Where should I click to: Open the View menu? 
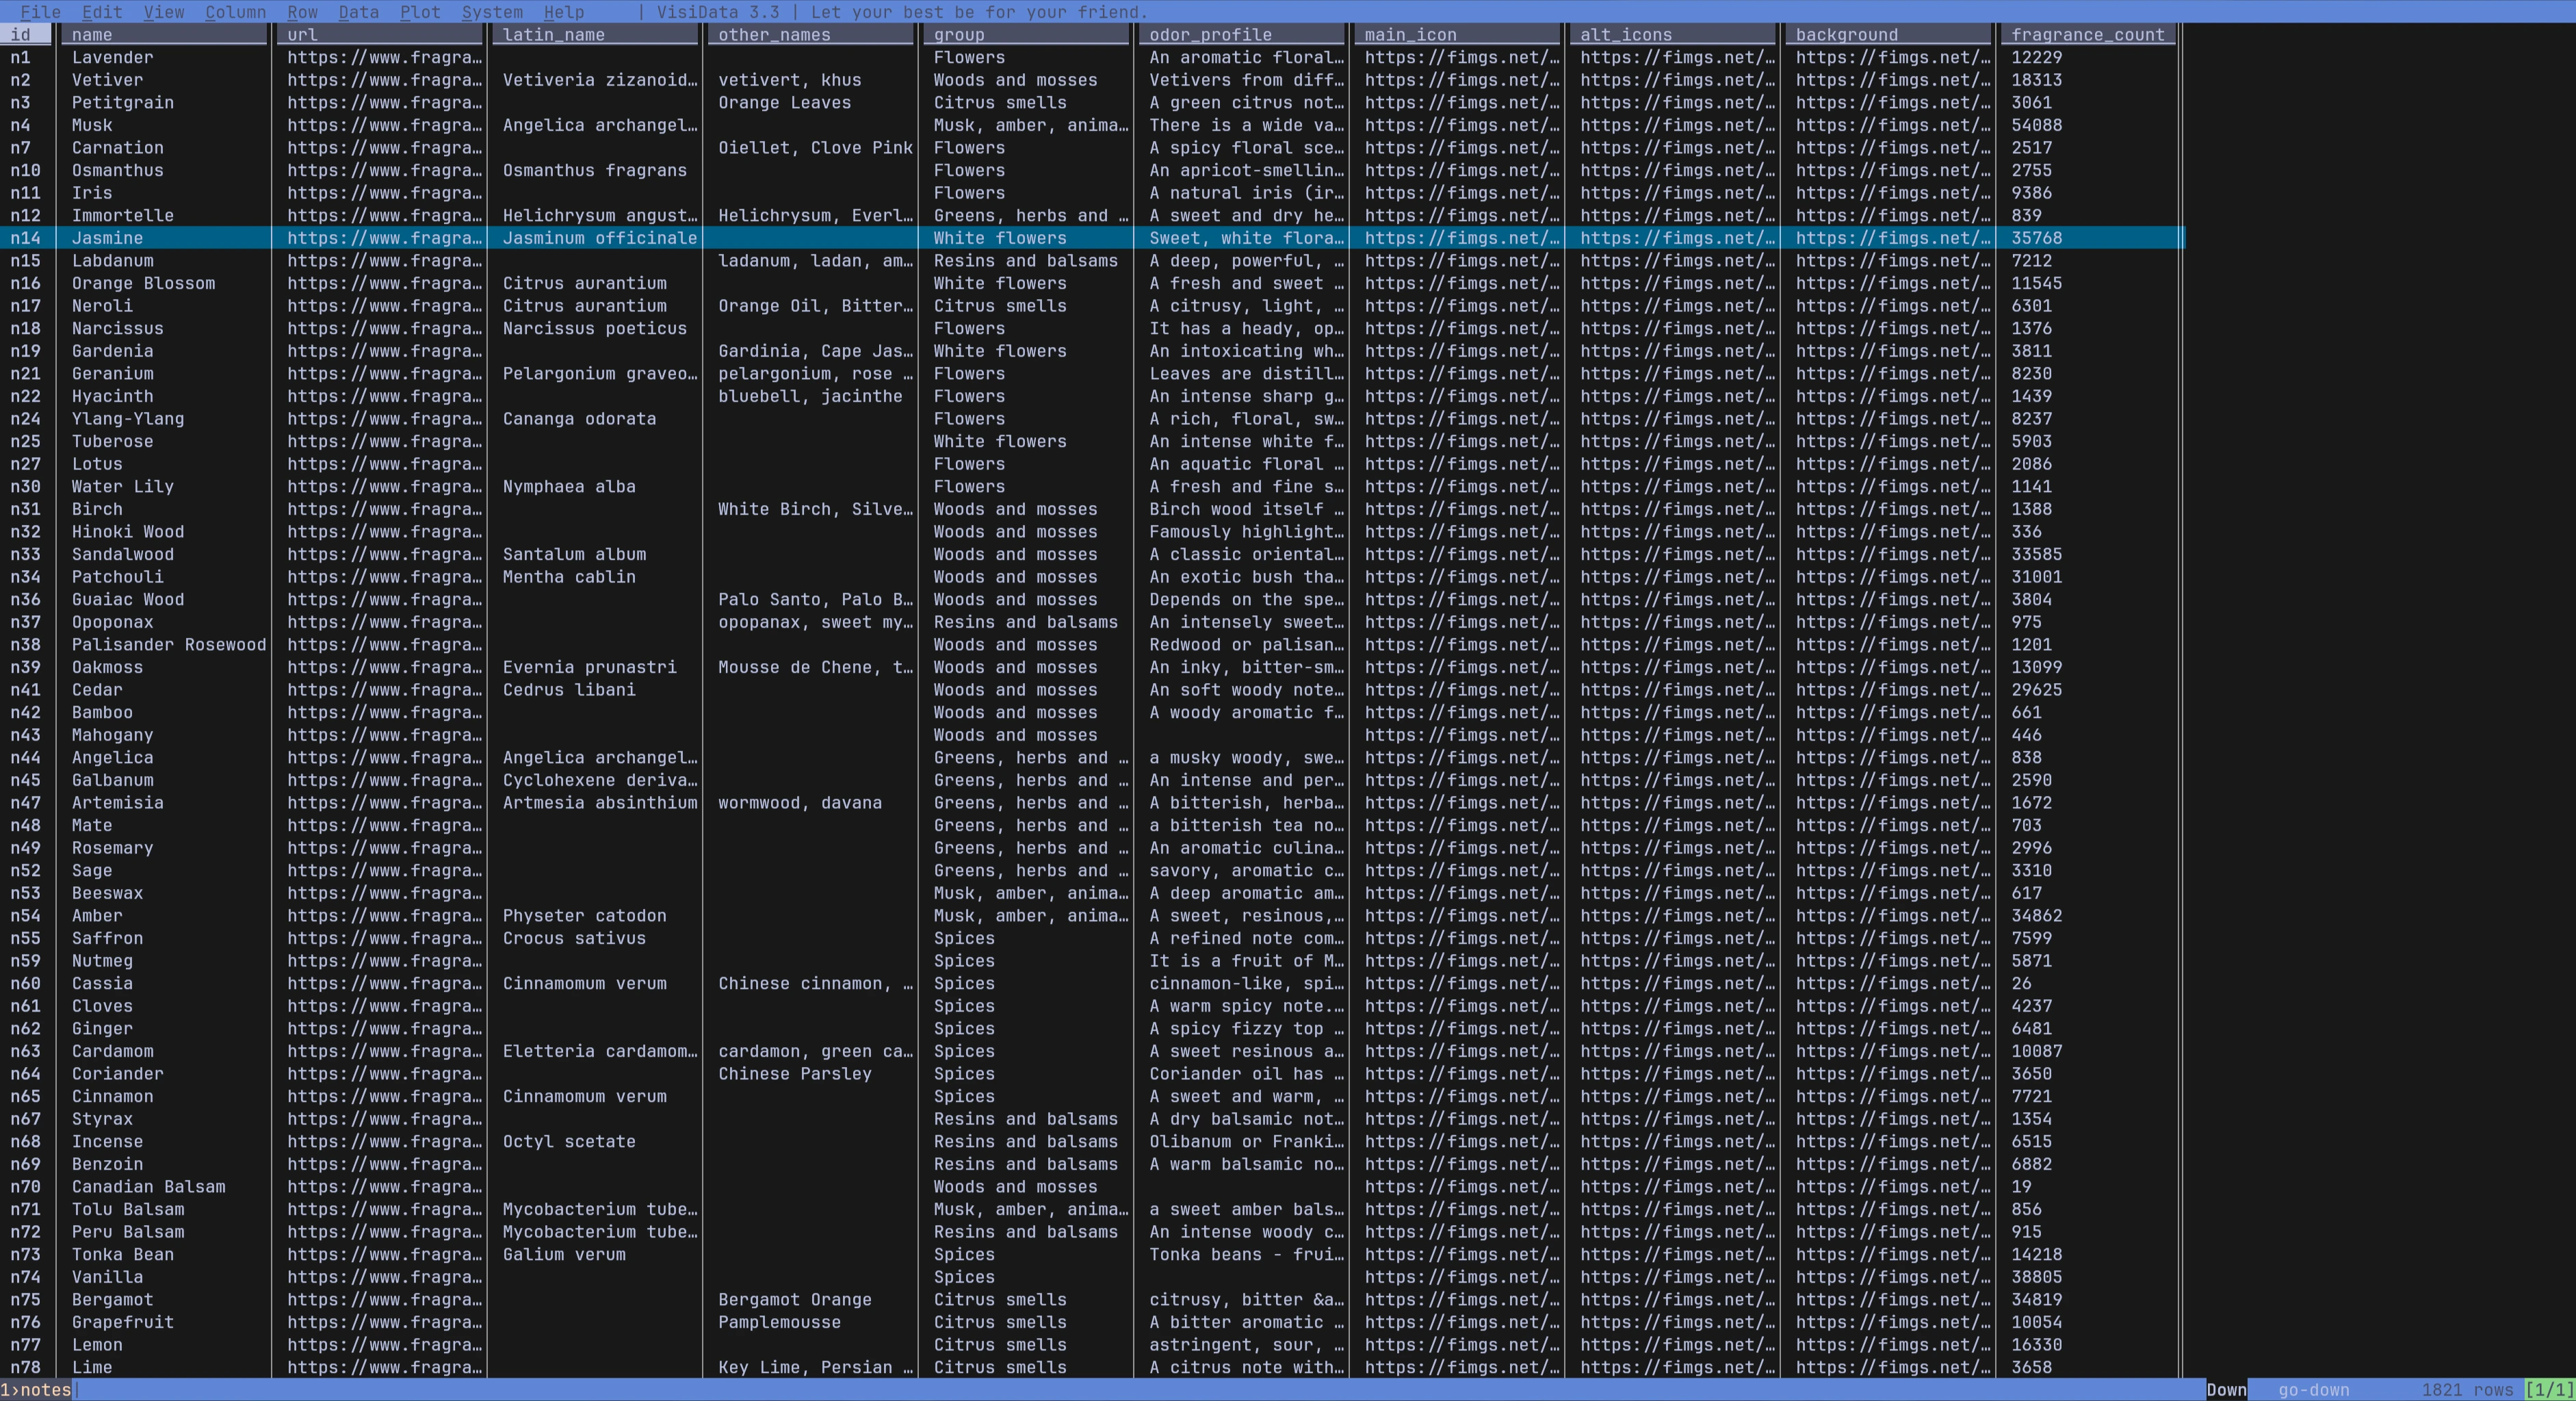(163, 12)
